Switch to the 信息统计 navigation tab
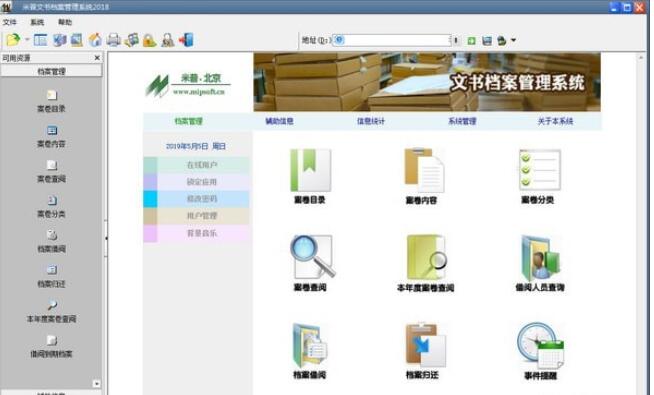Viewport: 654px width, 395px height. pyautogui.click(x=371, y=121)
